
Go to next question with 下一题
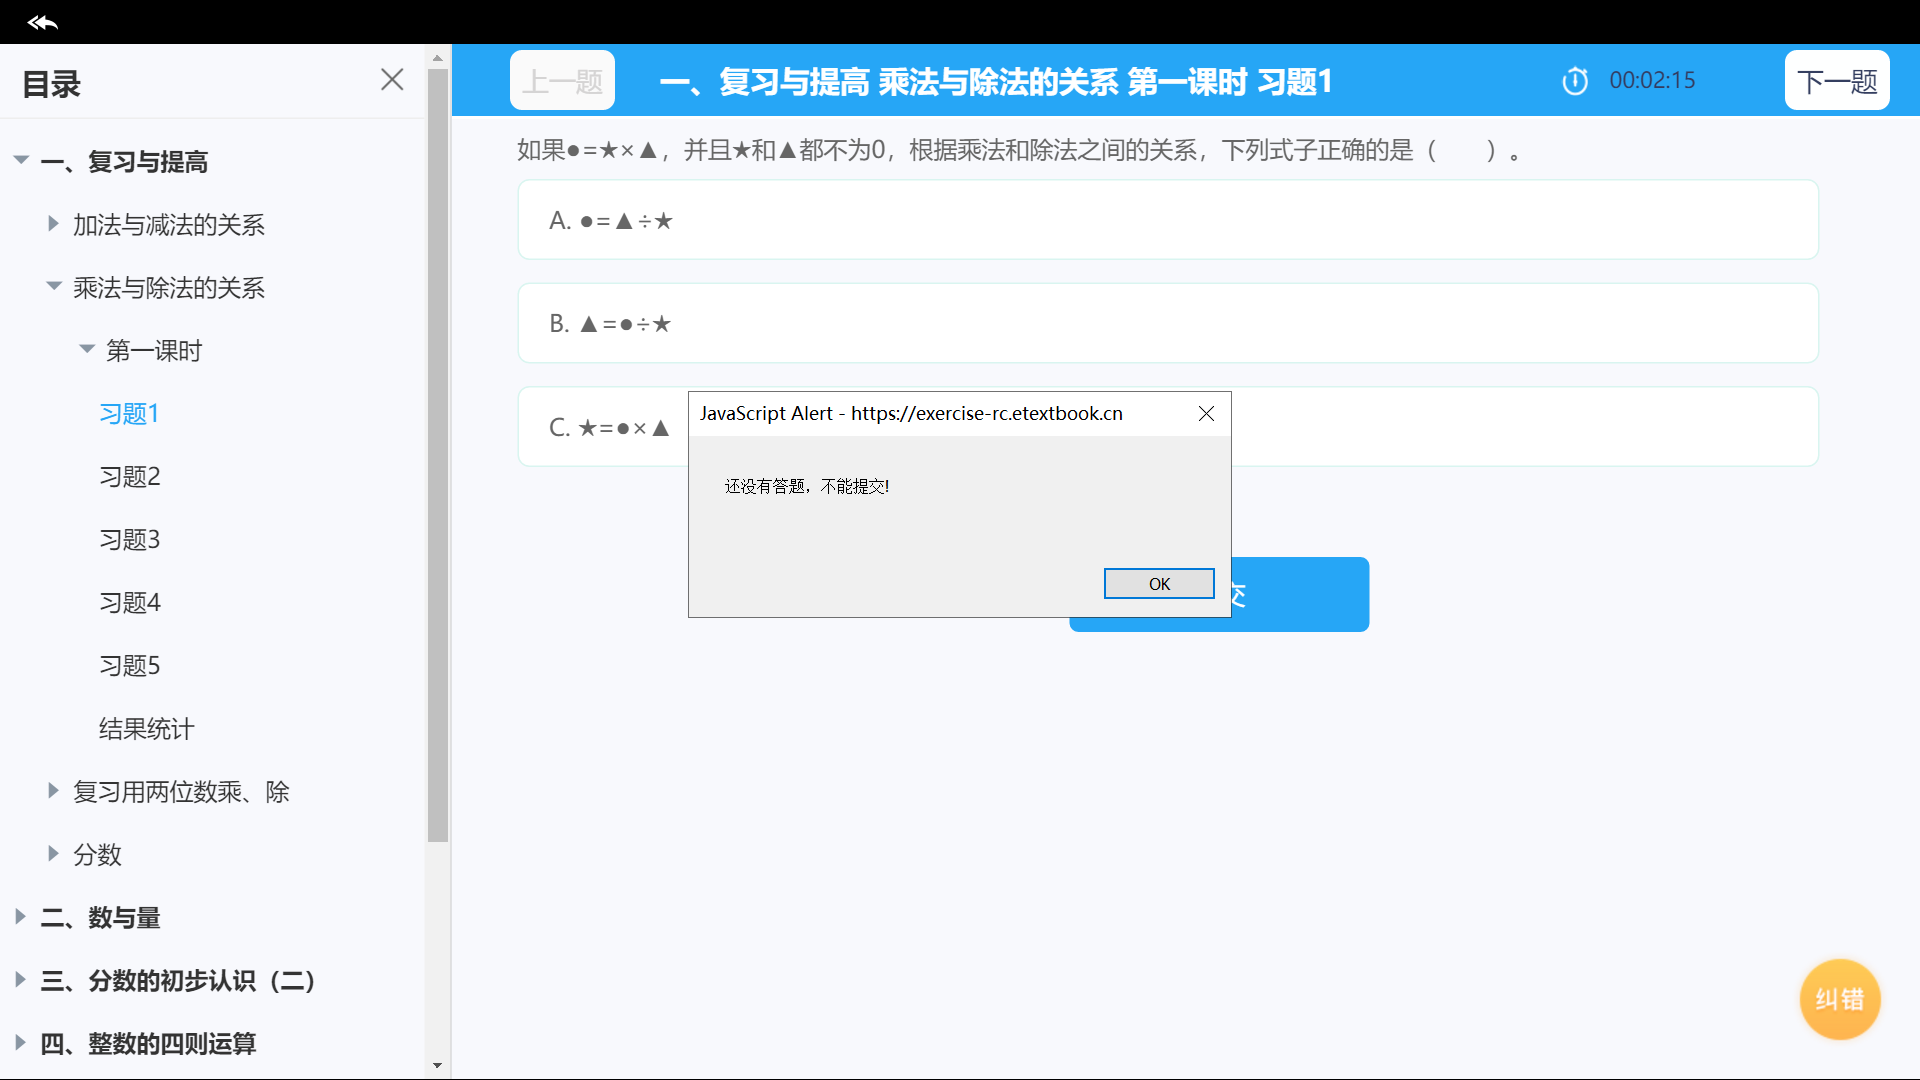point(1836,81)
